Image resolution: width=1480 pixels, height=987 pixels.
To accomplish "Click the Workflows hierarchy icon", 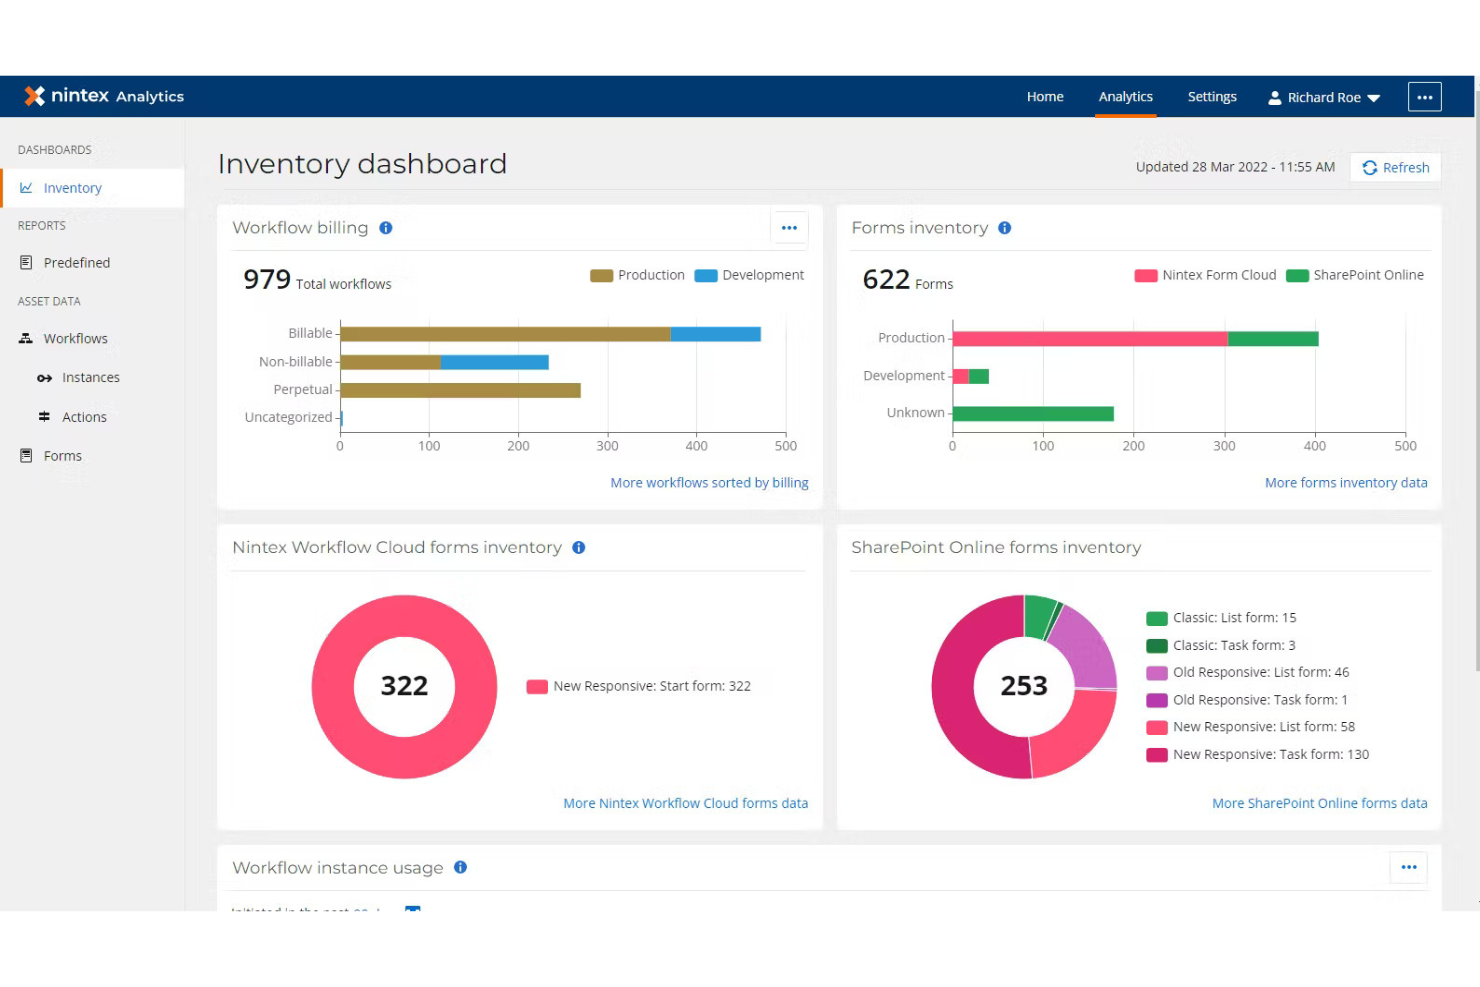I will click(x=26, y=339).
